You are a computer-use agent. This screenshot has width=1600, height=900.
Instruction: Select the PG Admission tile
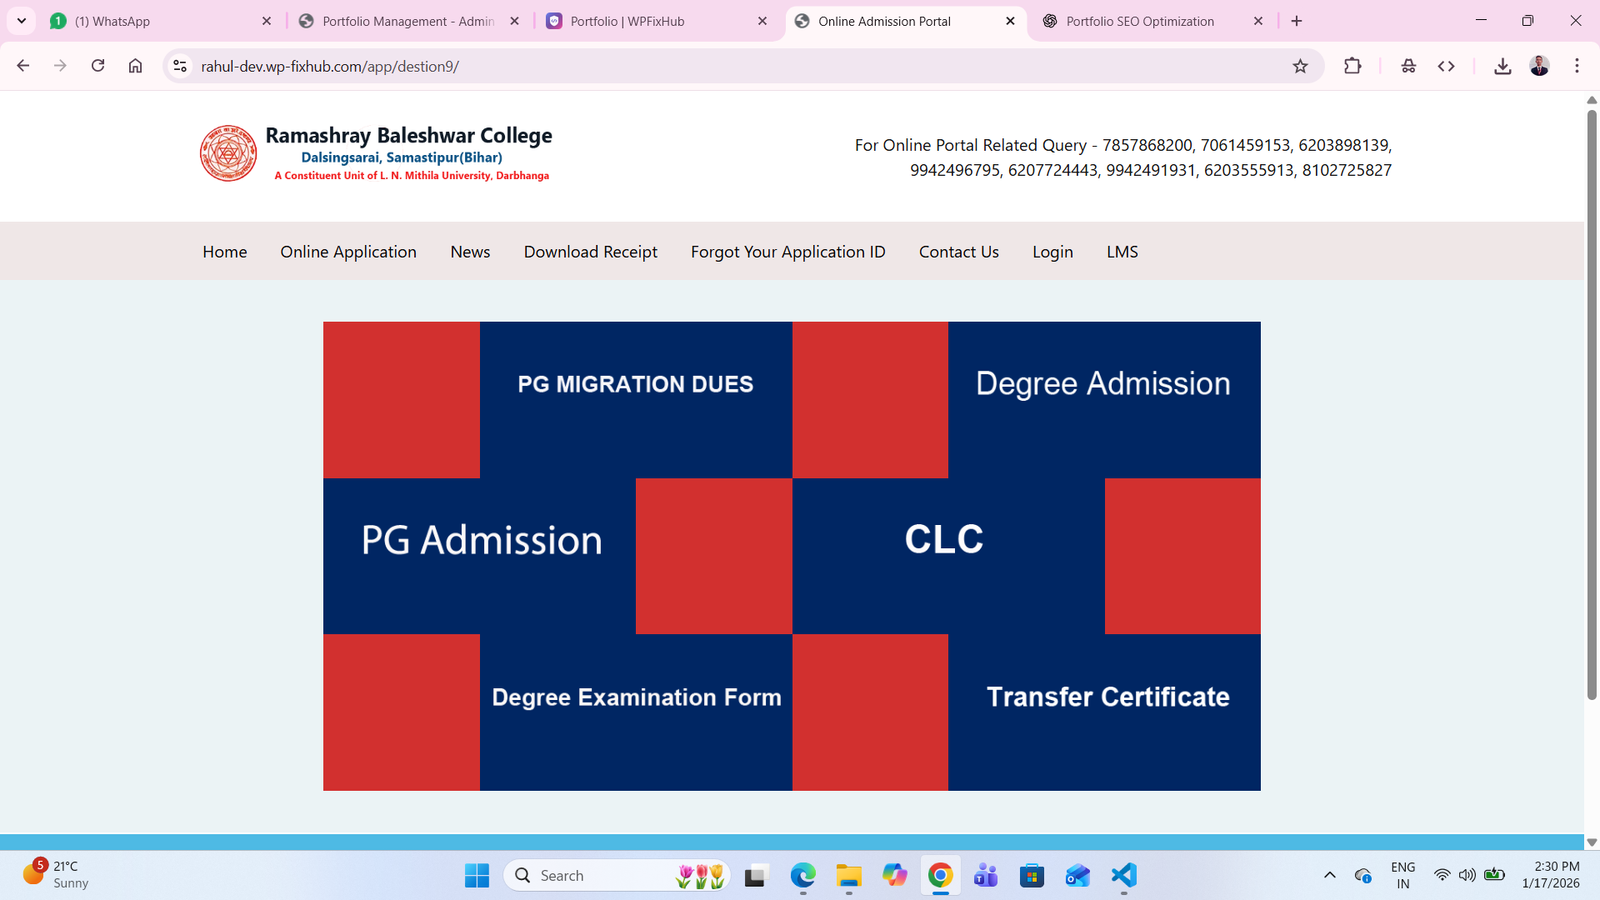pos(481,540)
